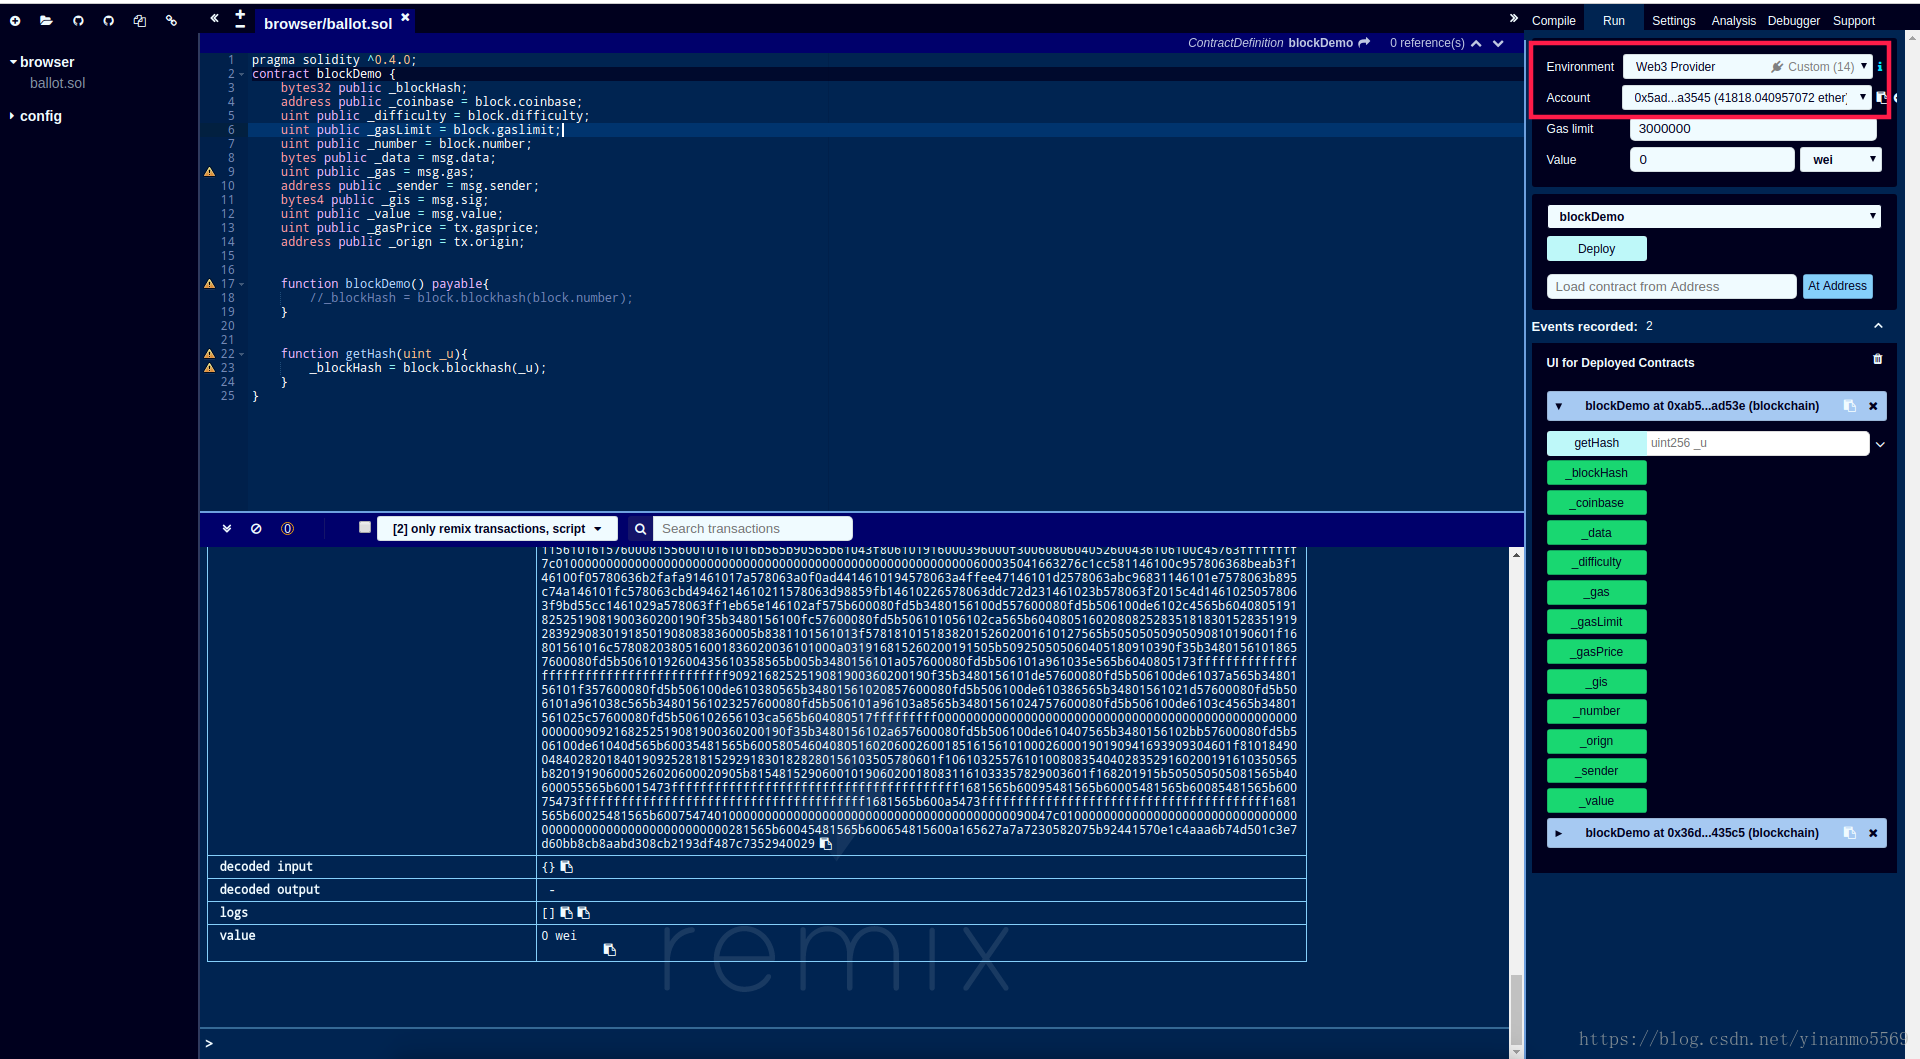Open the Account selection dropdown

coord(1746,98)
